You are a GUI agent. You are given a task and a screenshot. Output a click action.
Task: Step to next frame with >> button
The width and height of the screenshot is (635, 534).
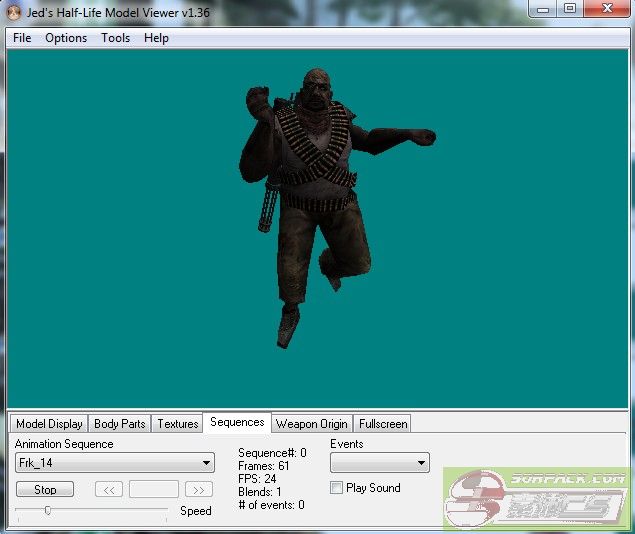[x=198, y=490]
